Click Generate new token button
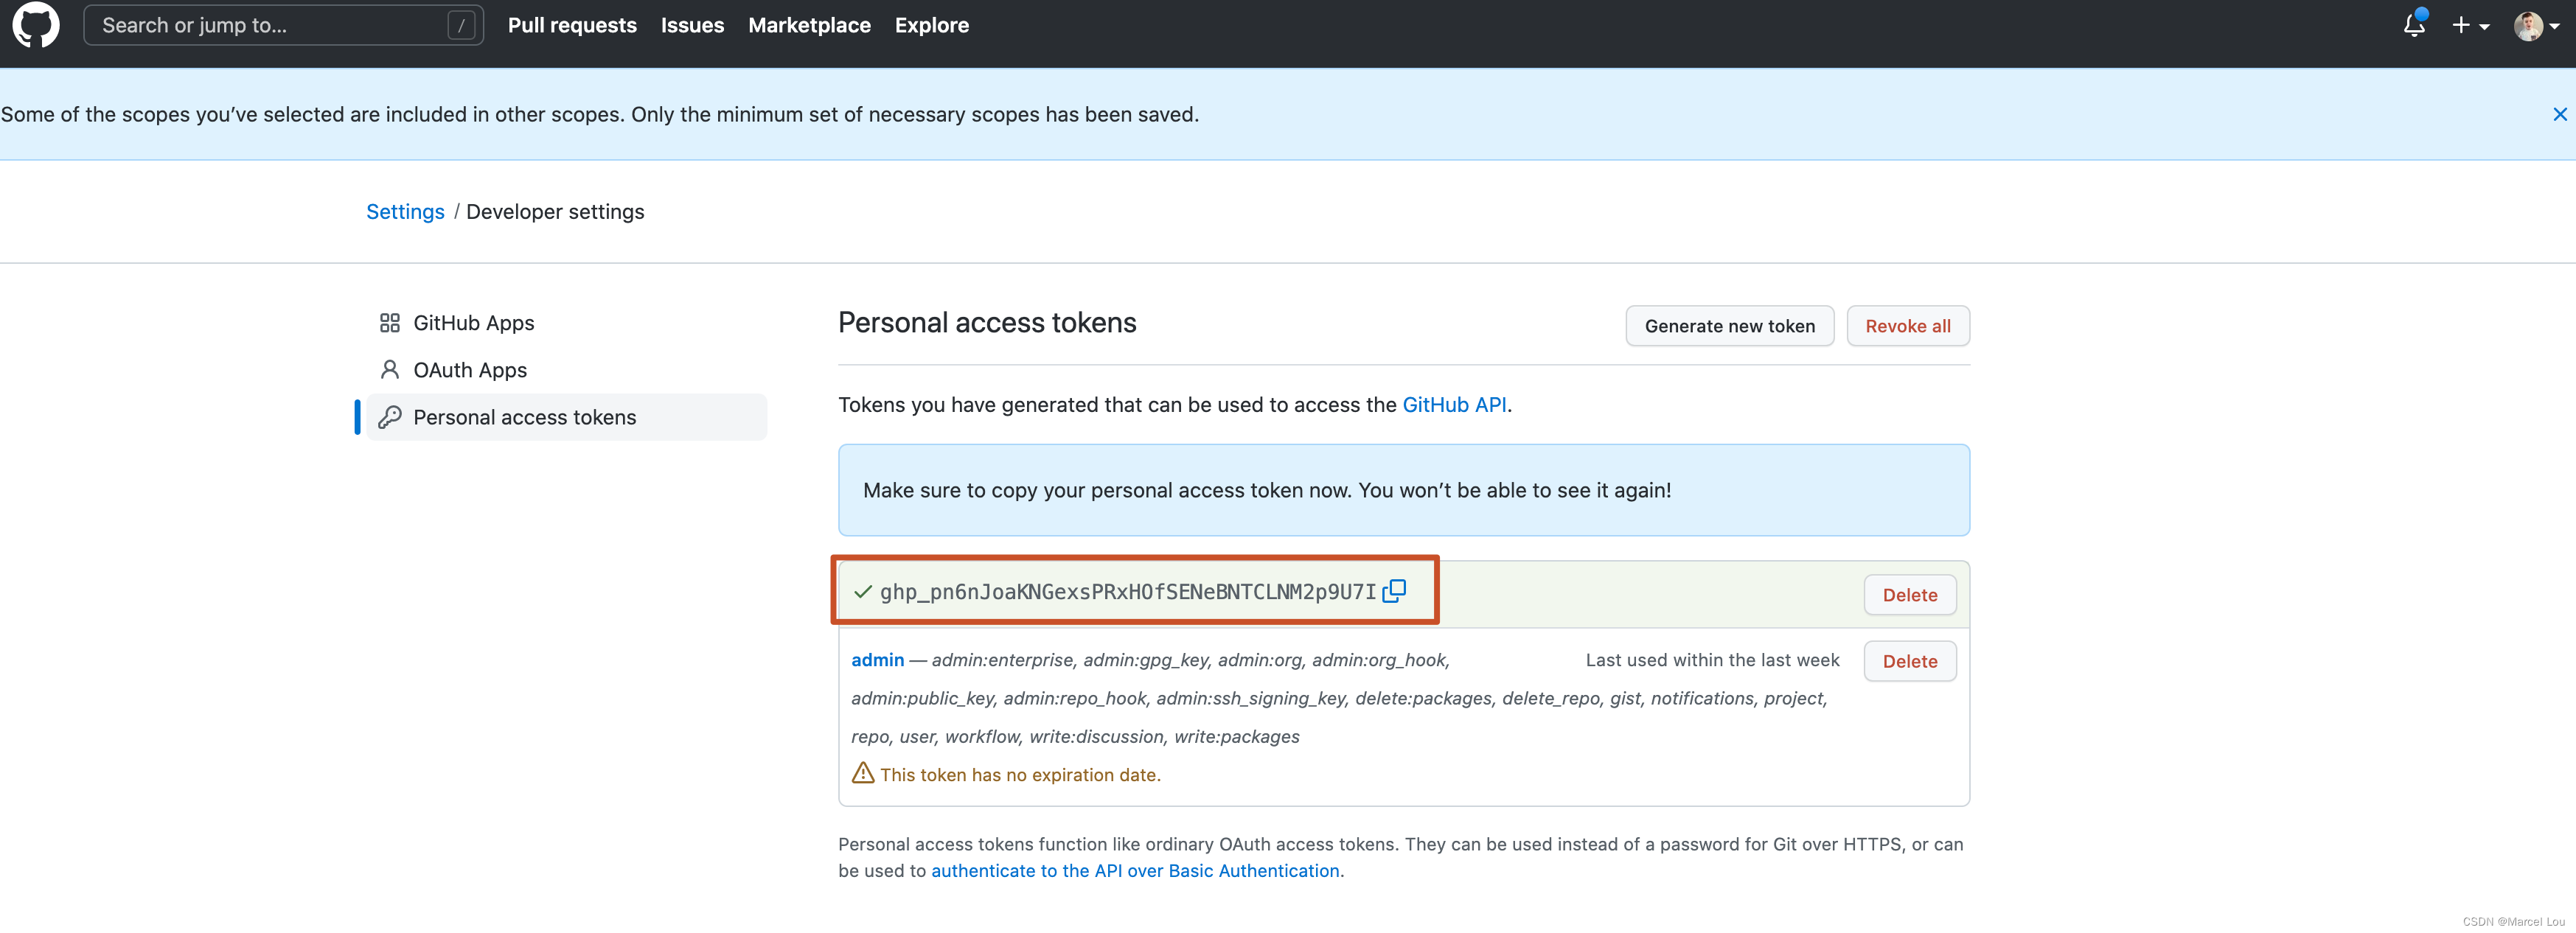Image resolution: width=2576 pixels, height=933 pixels. coord(1730,324)
